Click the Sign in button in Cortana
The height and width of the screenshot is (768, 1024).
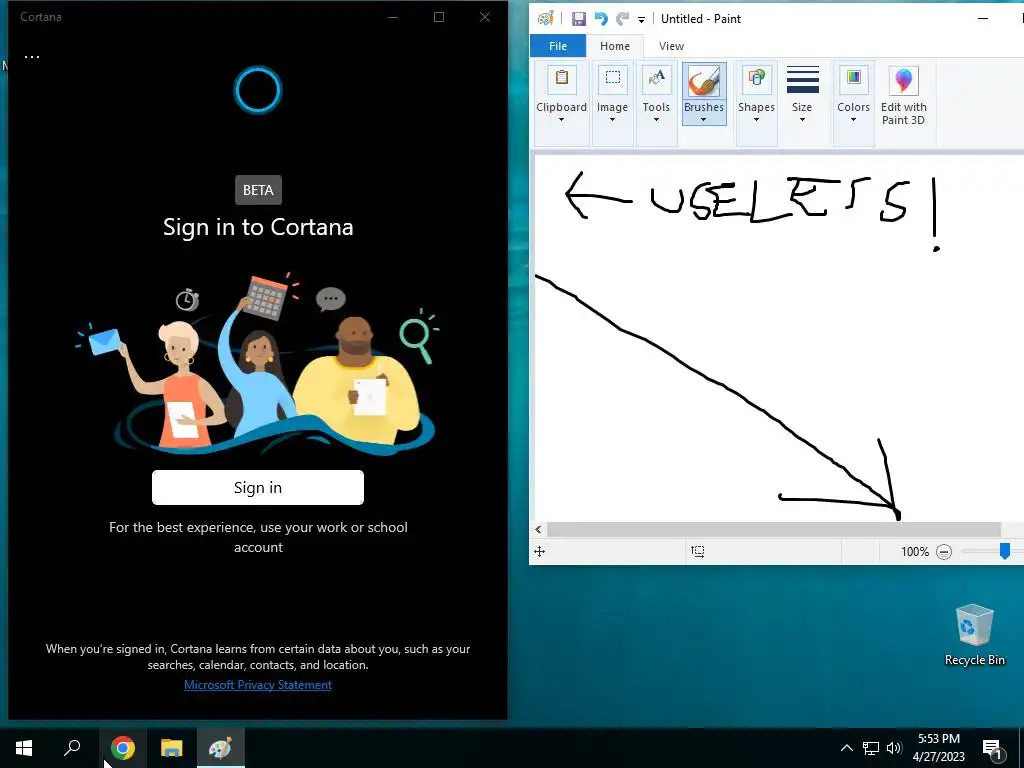(258, 487)
